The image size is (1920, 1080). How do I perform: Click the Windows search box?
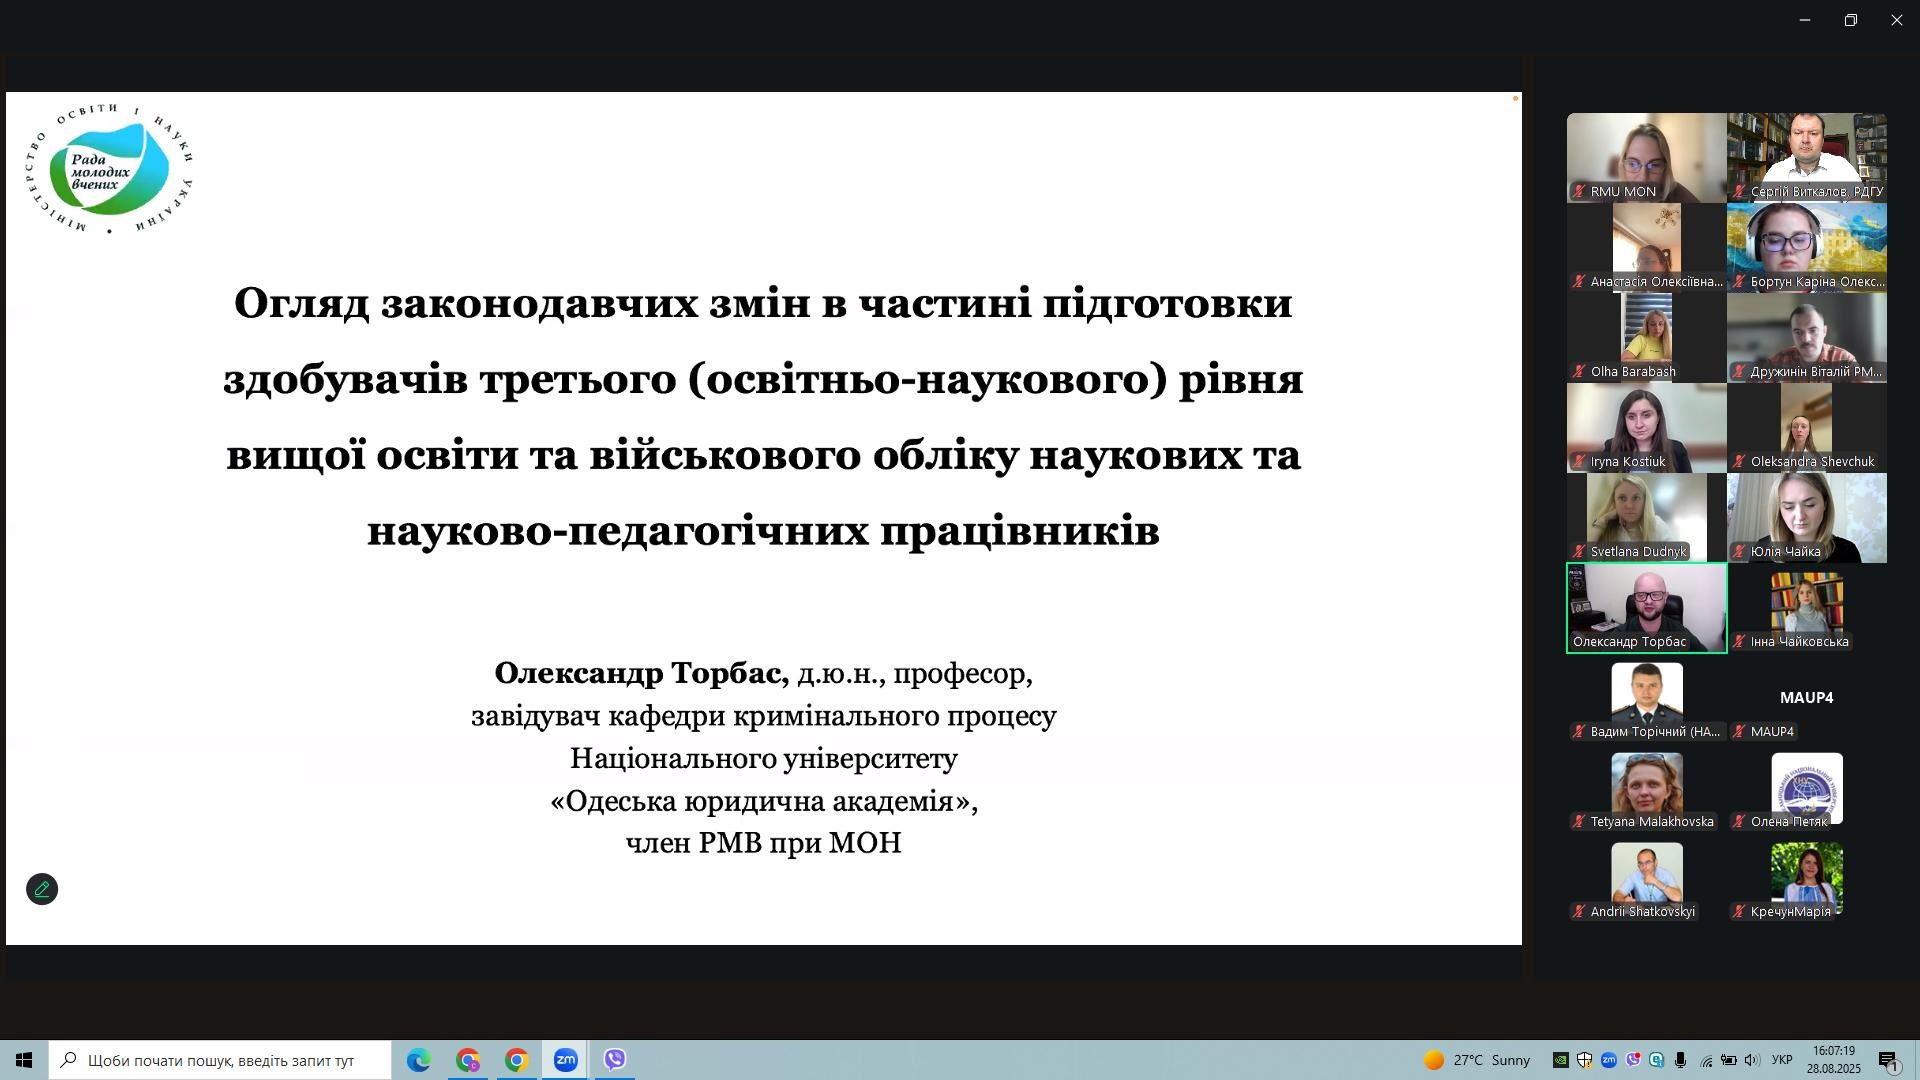[220, 1060]
